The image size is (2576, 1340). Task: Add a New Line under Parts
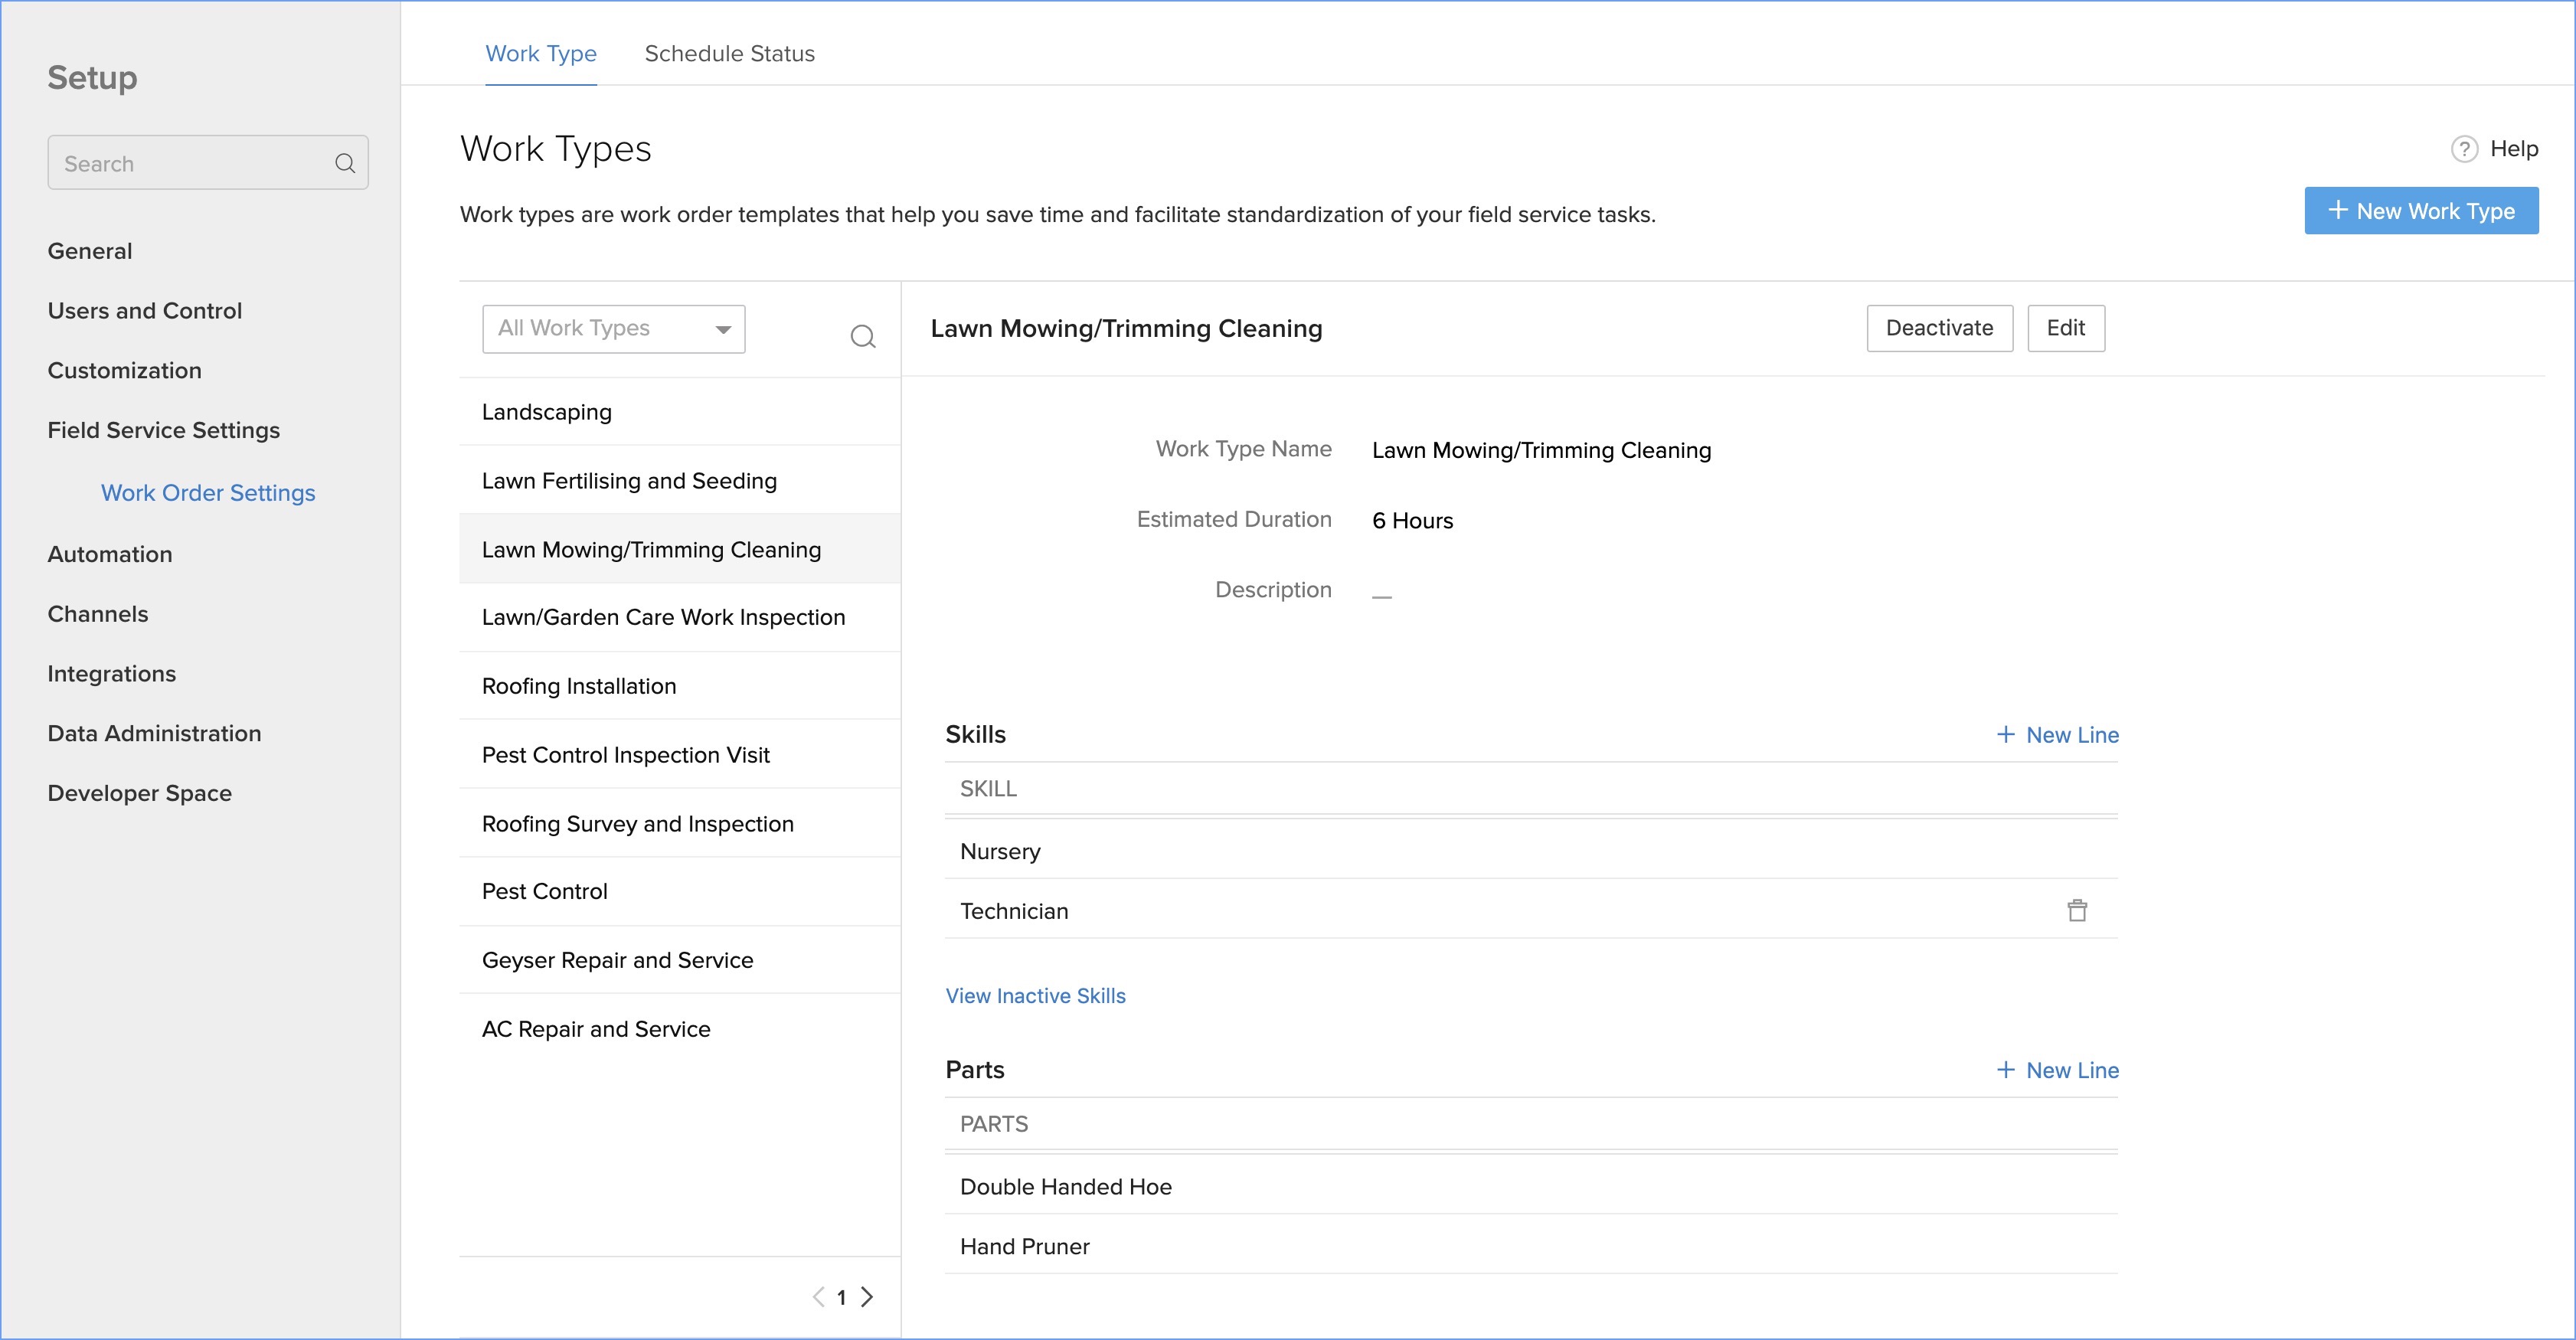2057,1070
